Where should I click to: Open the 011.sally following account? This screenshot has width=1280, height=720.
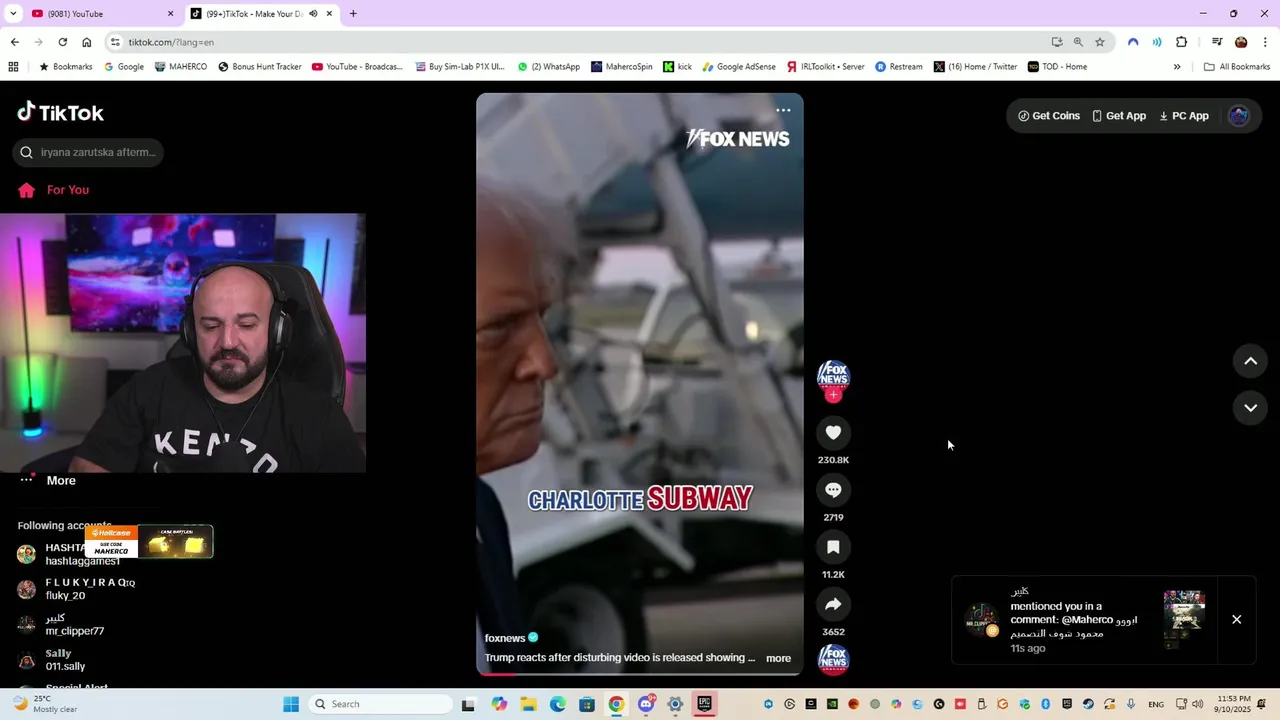[x=52, y=660]
